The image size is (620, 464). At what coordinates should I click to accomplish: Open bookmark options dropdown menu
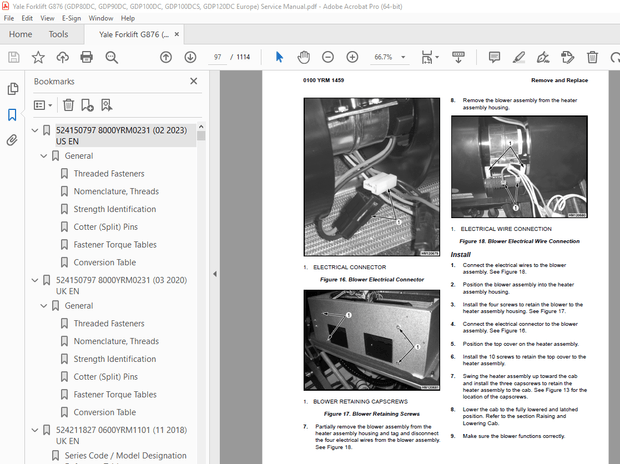tap(43, 105)
